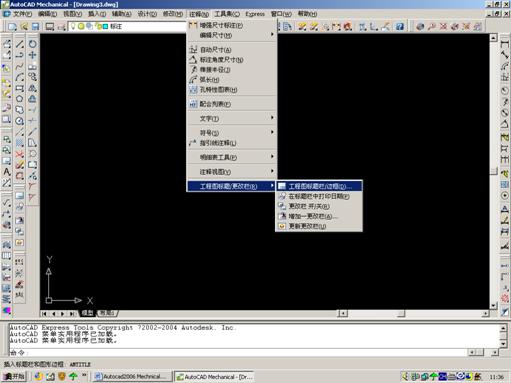
Task: Select the Linear dimension tool on right toolbar
Action: coord(505,44)
